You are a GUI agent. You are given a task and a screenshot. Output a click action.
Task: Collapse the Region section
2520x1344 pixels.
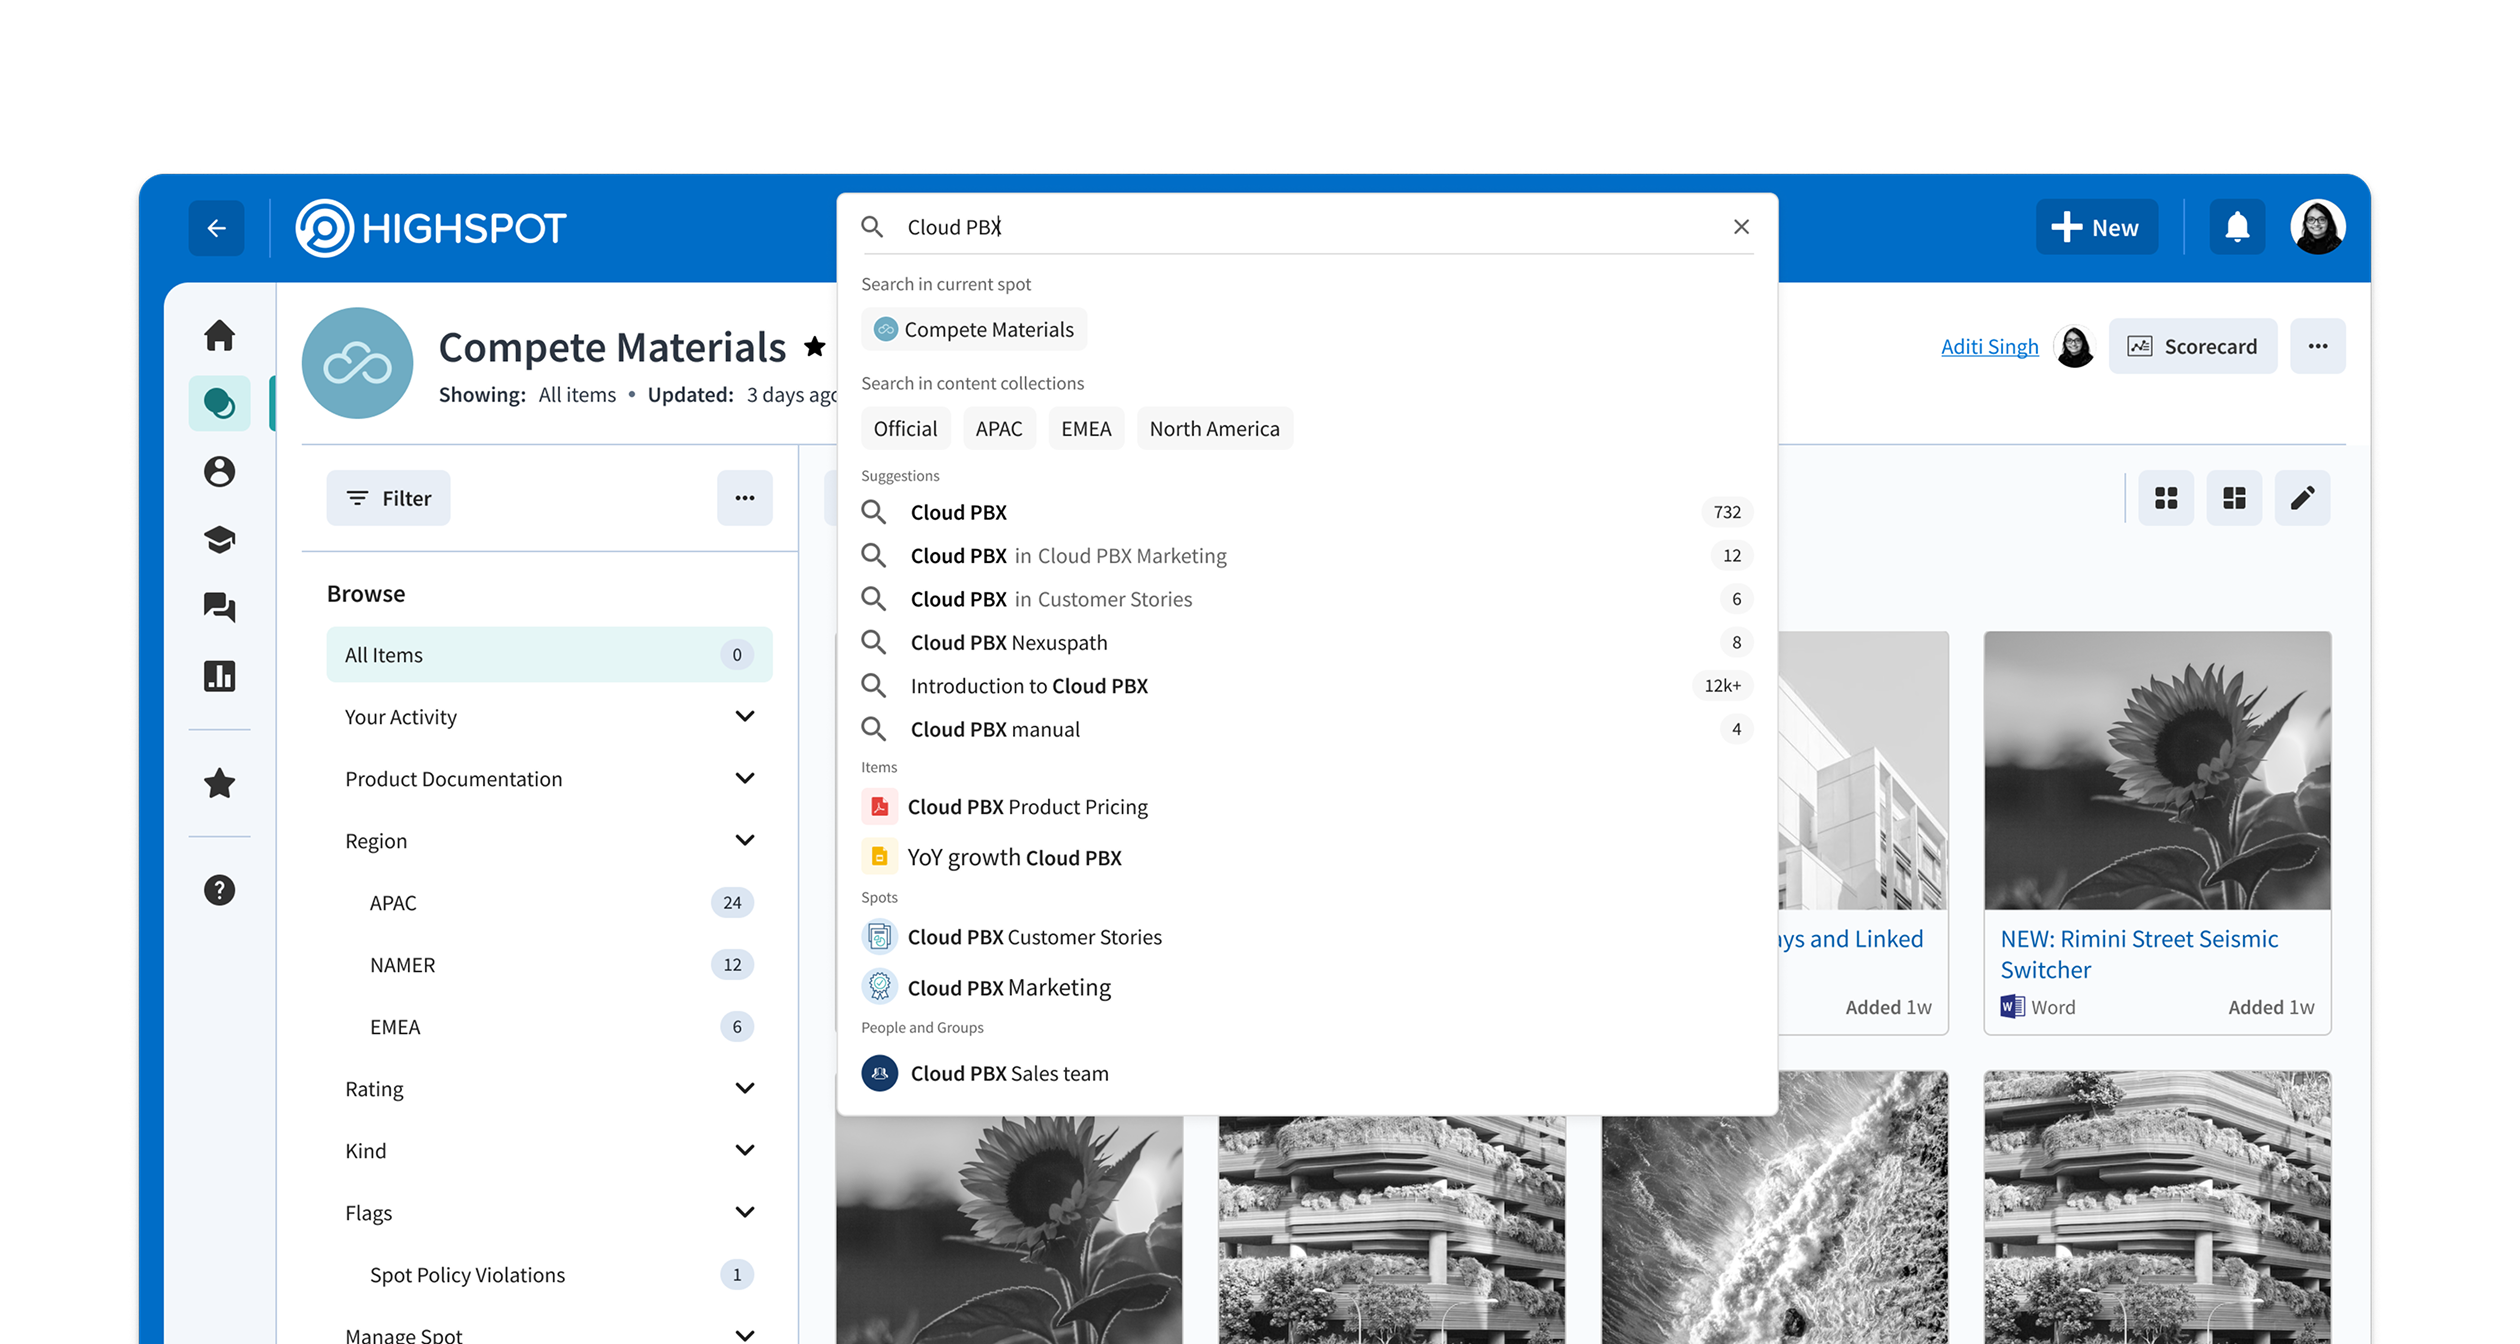[744, 841]
